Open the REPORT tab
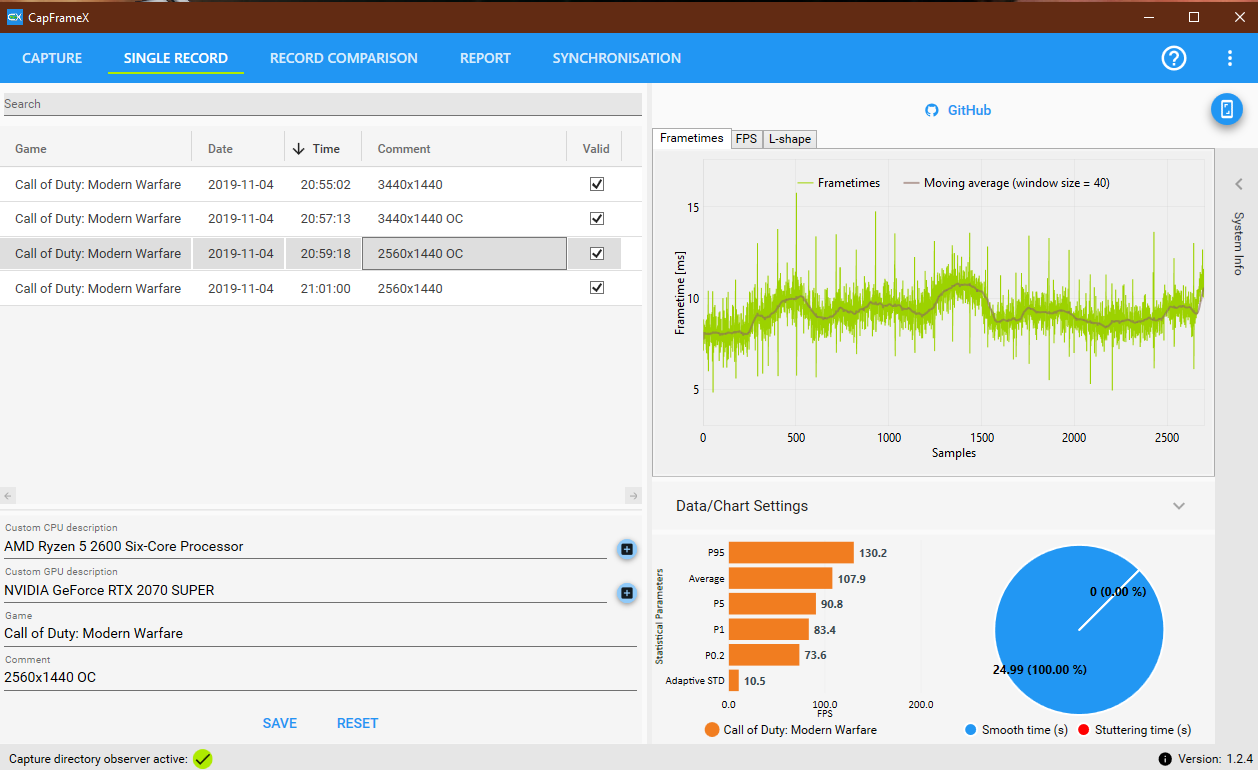Image resolution: width=1258 pixels, height=770 pixels. 485,58
